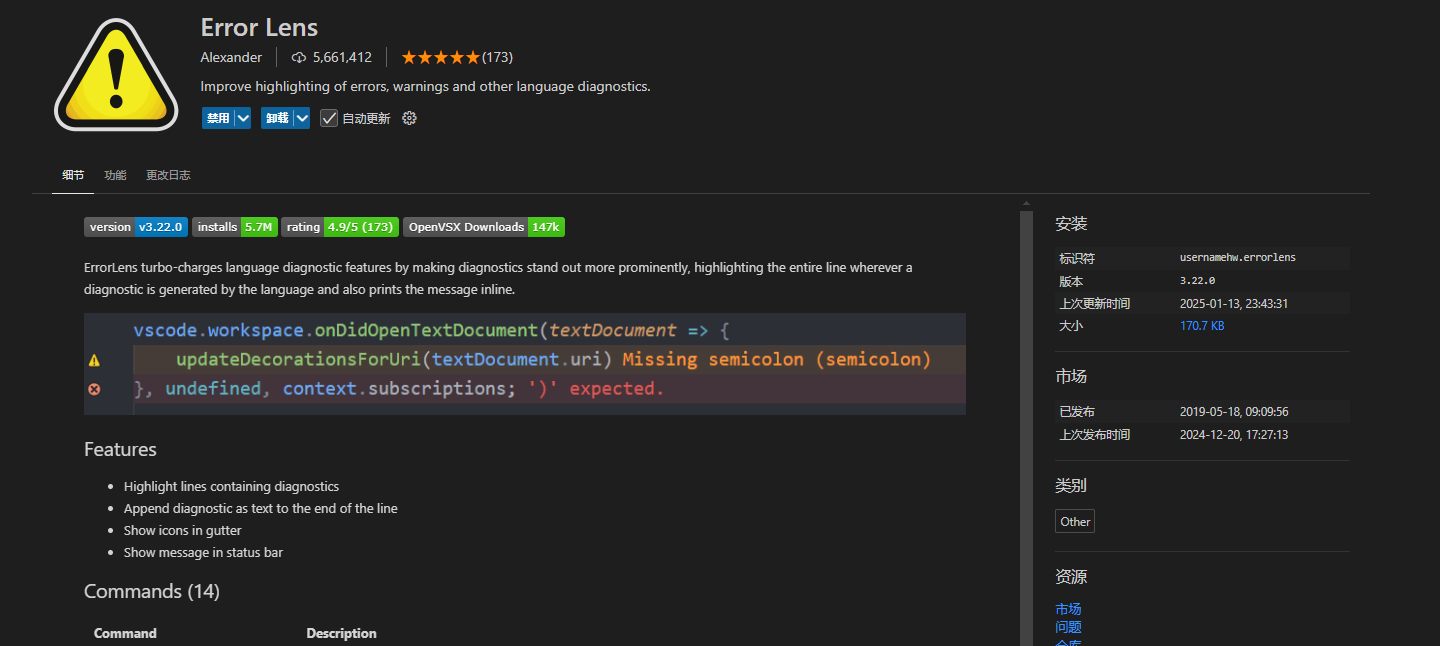This screenshot has width=1440, height=646.
Task: Click the Commands (14) heading
Action: click(x=152, y=592)
